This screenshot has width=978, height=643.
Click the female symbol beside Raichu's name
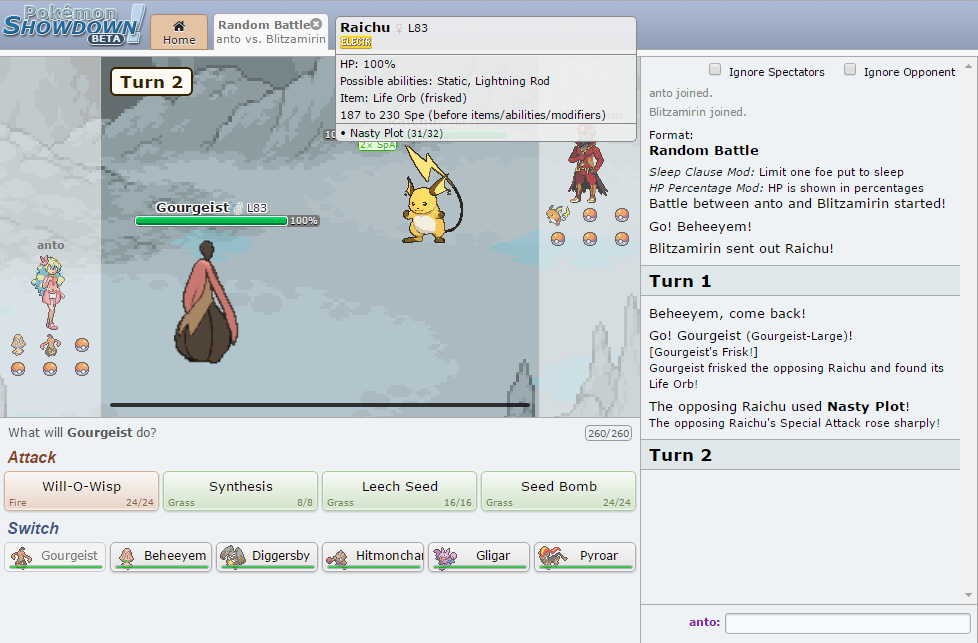tap(399, 28)
